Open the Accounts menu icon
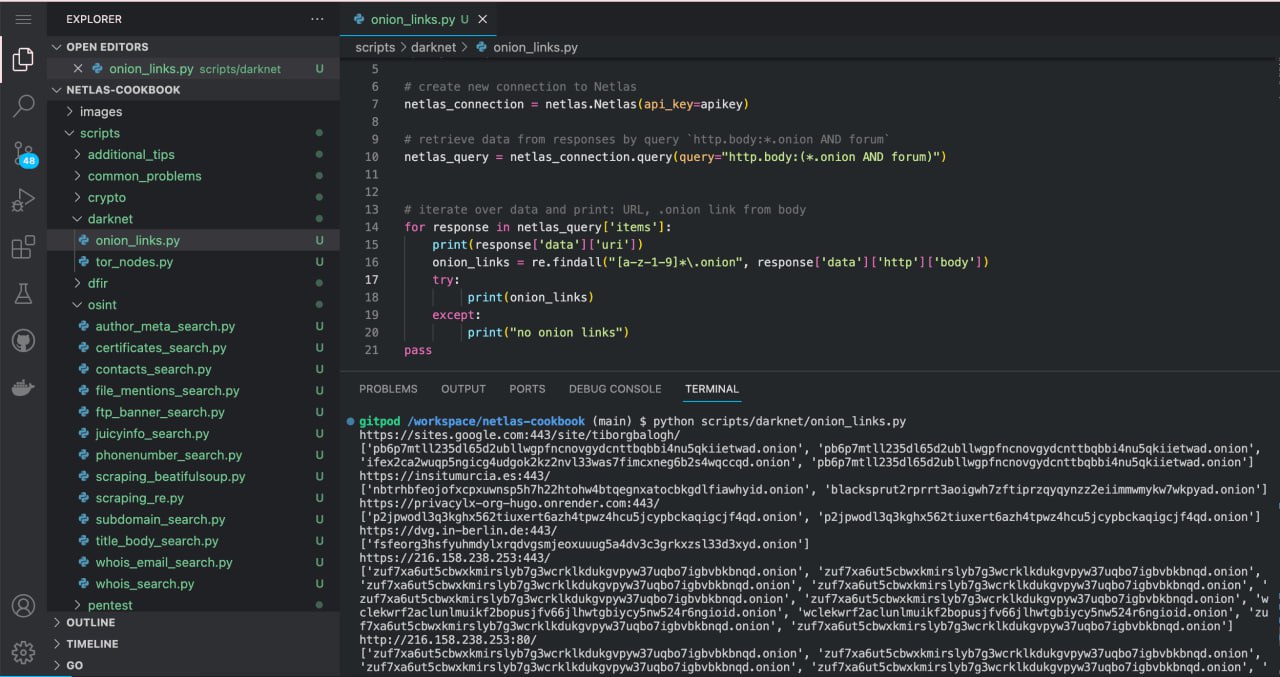The image size is (1280, 677). pyautogui.click(x=23, y=605)
